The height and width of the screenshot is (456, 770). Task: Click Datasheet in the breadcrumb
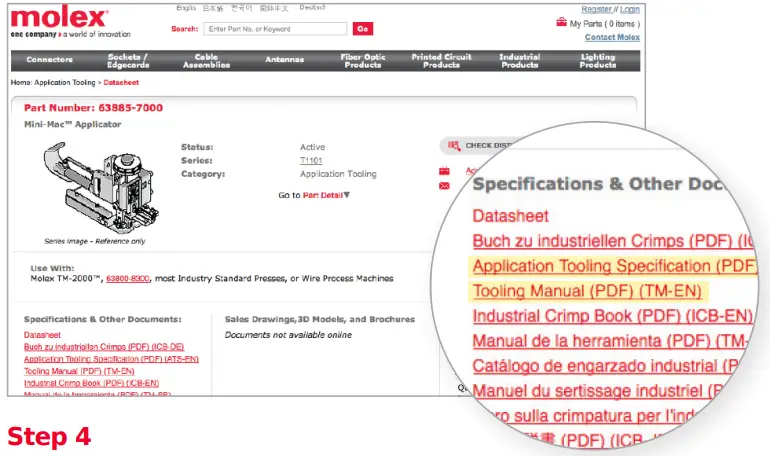pos(121,82)
